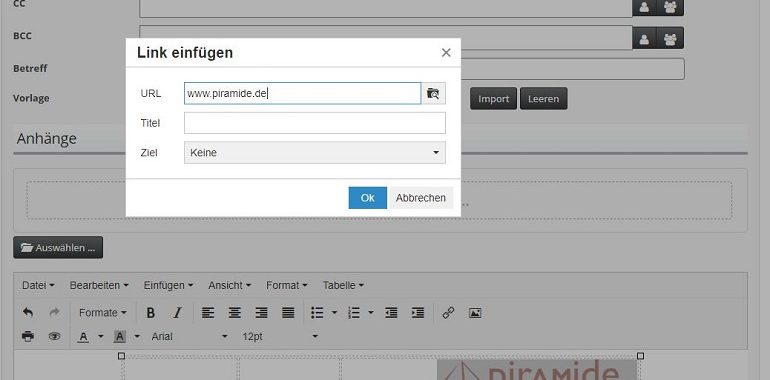Center align text
The height and width of the screenshot is (380, 770).
point(235,313)
